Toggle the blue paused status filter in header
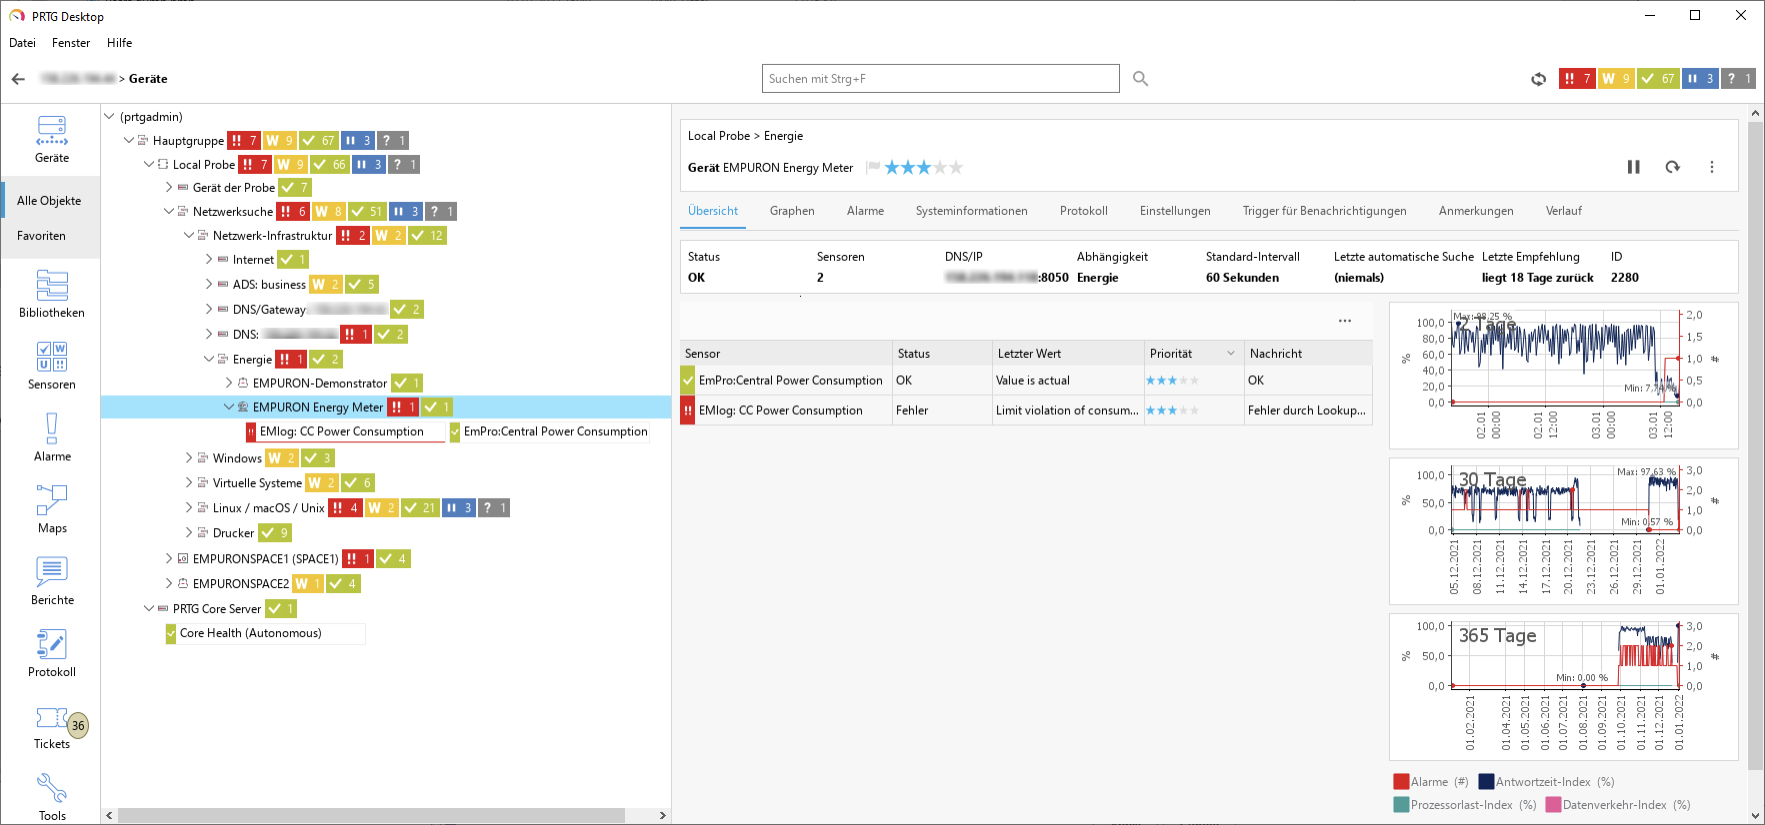This screenshot has height=825, width=1765. pos(1699,79)
